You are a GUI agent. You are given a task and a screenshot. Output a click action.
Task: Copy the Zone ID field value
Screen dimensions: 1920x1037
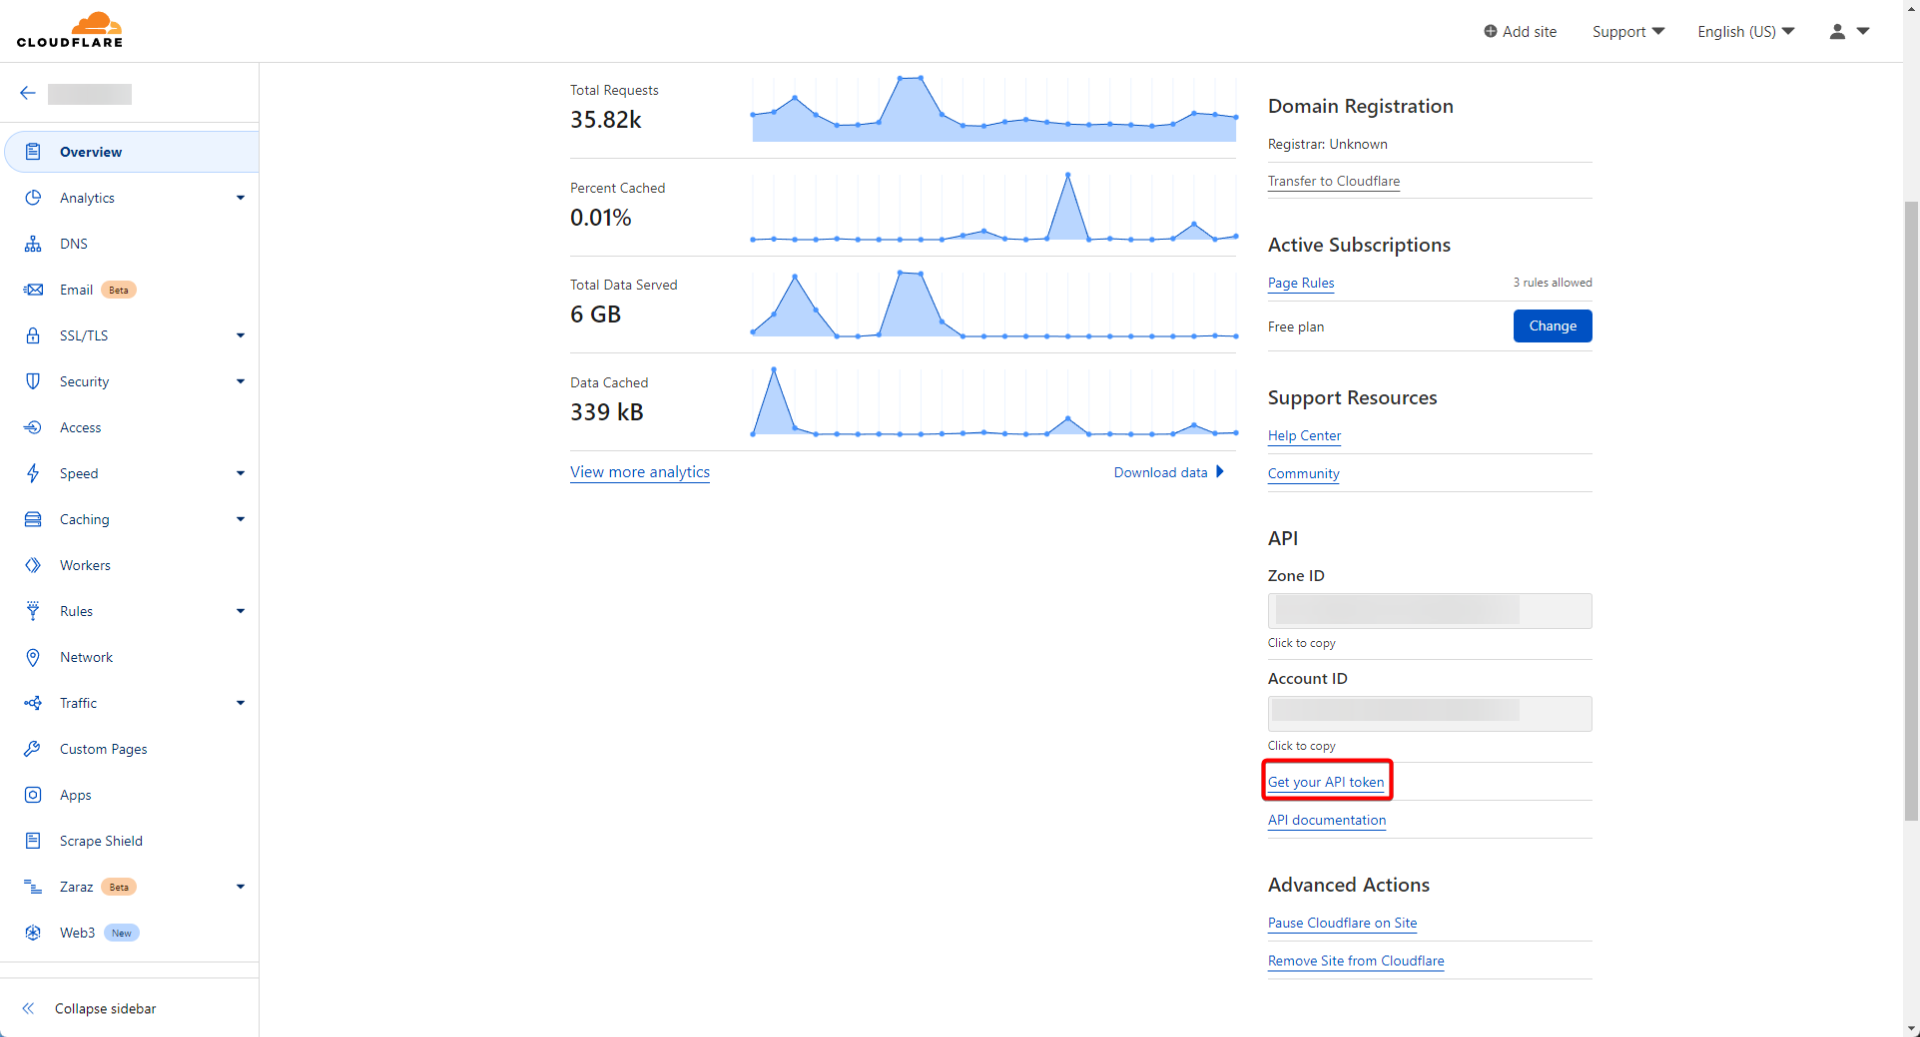[1429, 611]
